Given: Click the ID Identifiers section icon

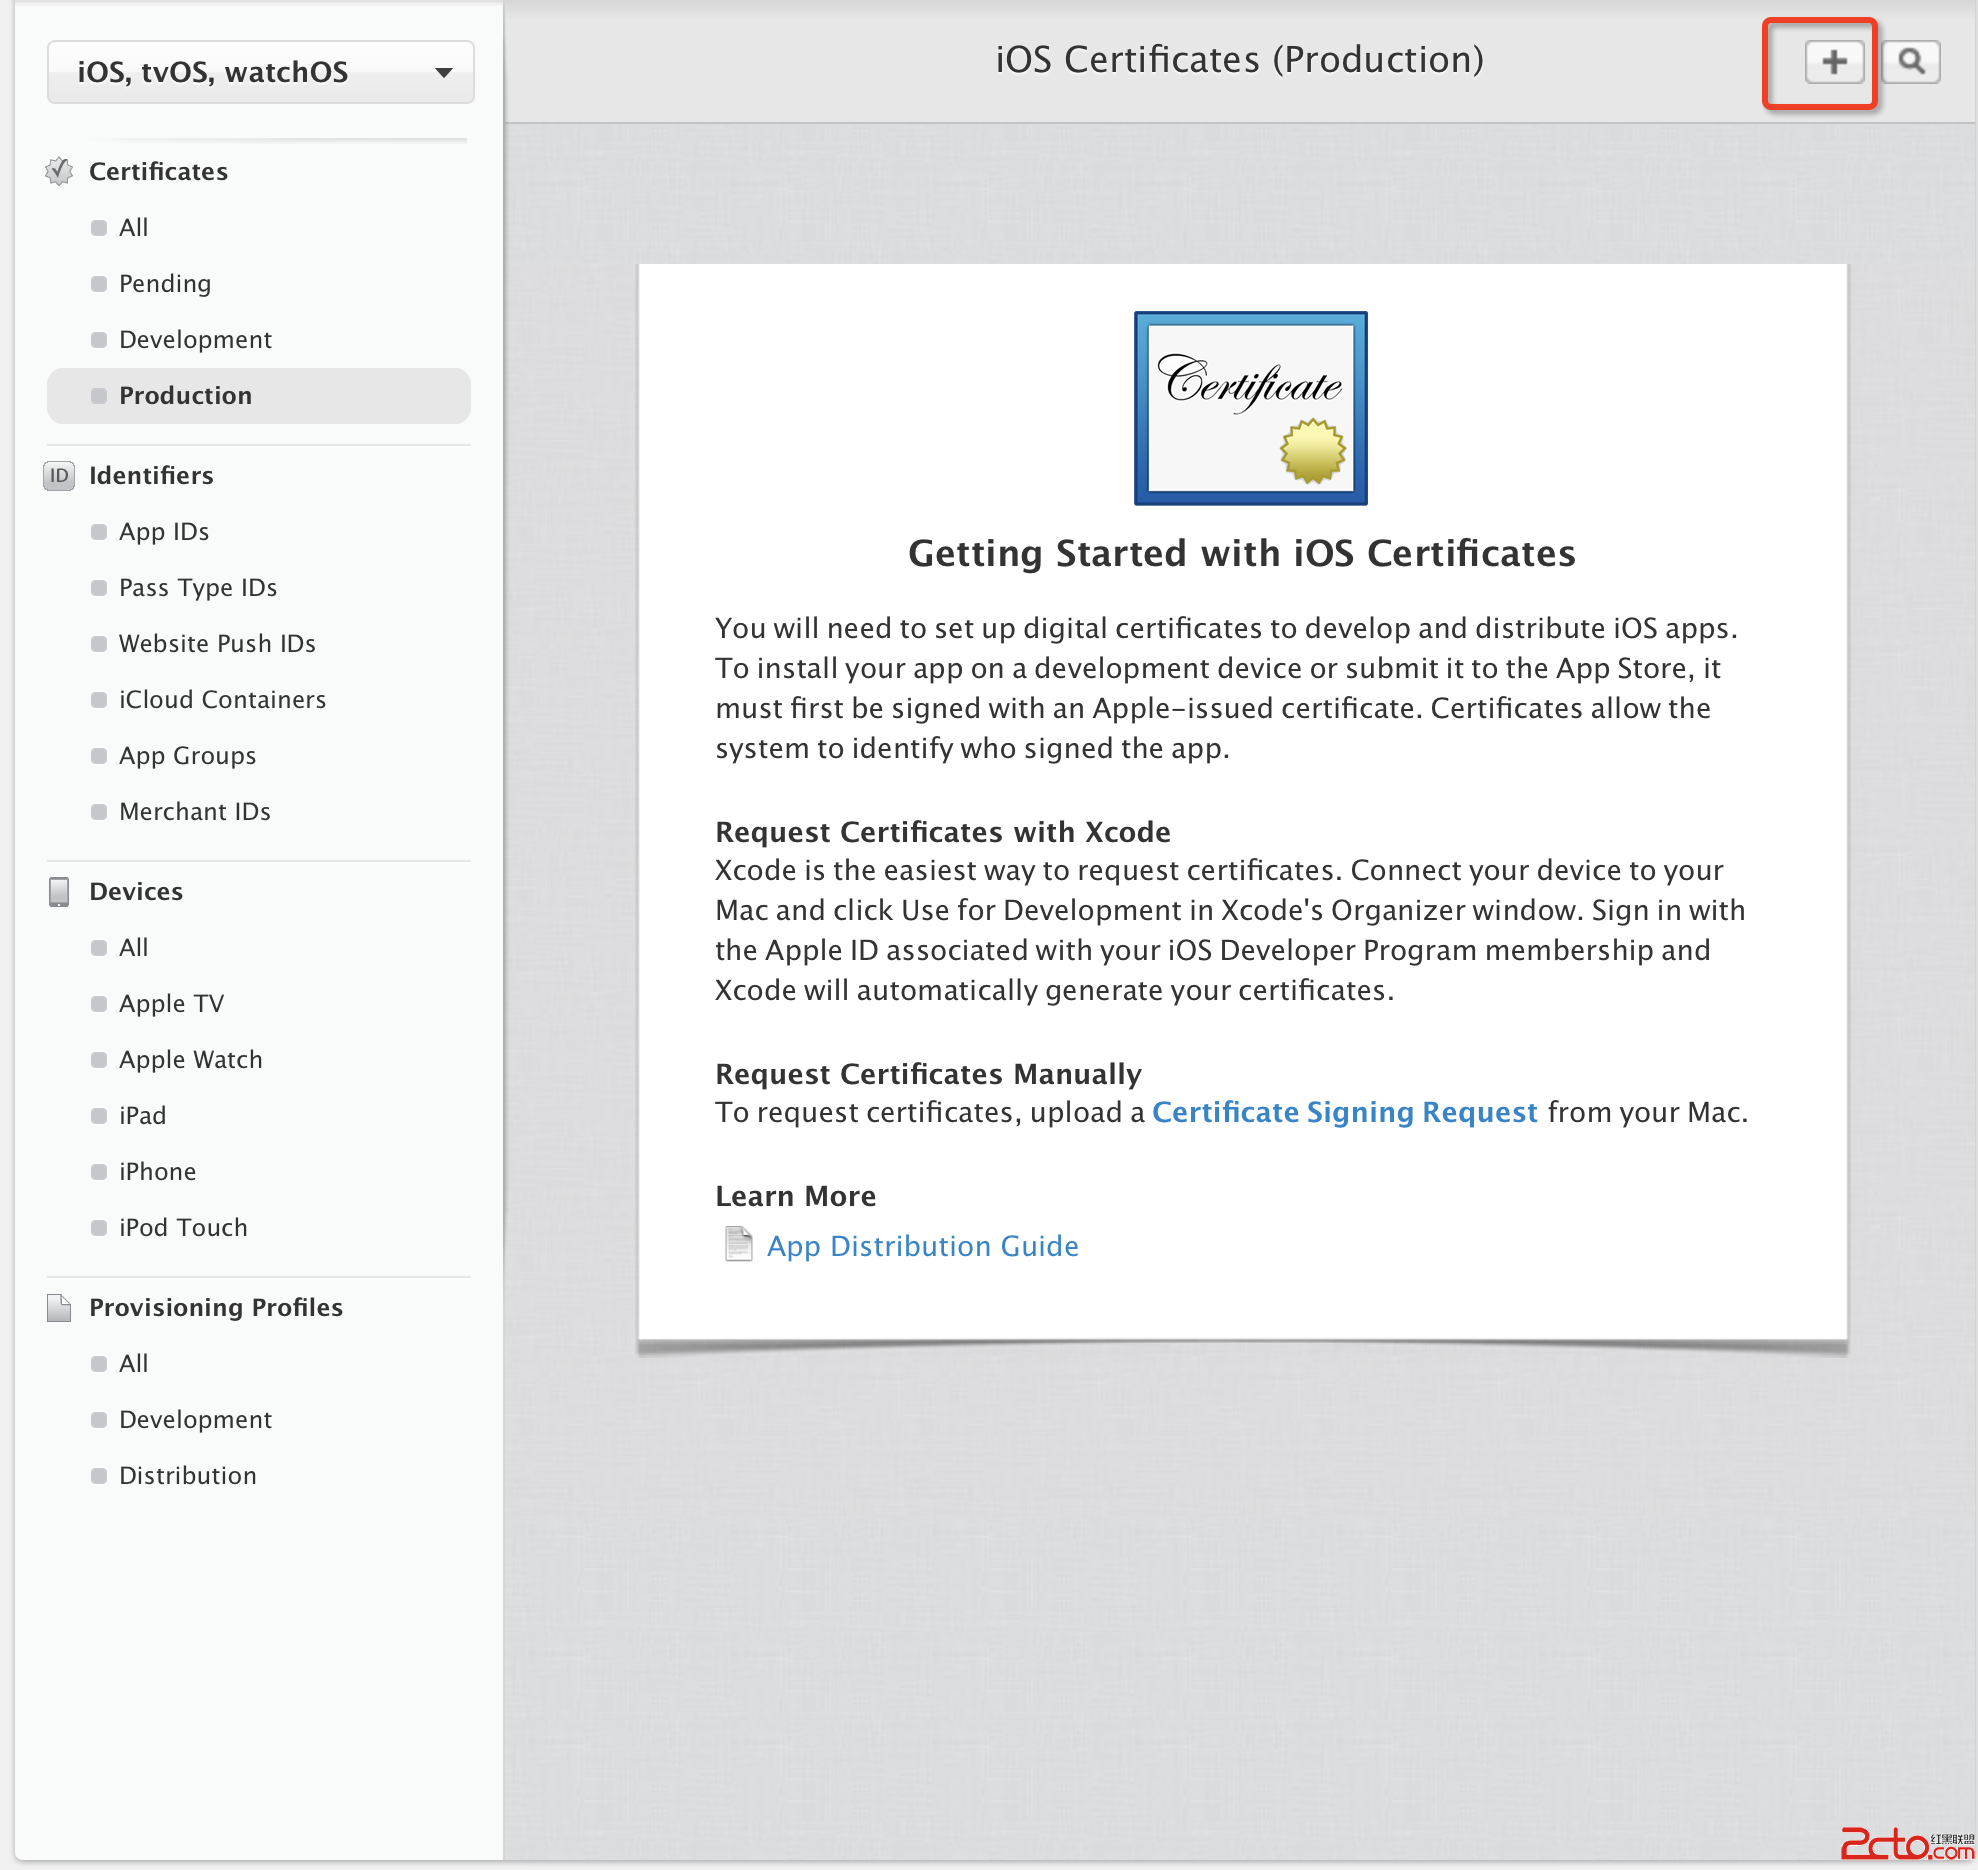Looking at the screenshot, I should tap(59, 475).
